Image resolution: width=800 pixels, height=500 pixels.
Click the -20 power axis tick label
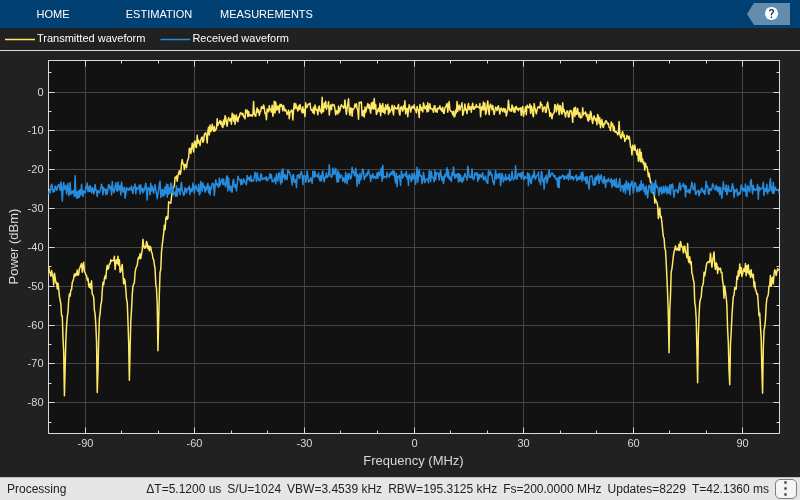(x=36, y=169)
